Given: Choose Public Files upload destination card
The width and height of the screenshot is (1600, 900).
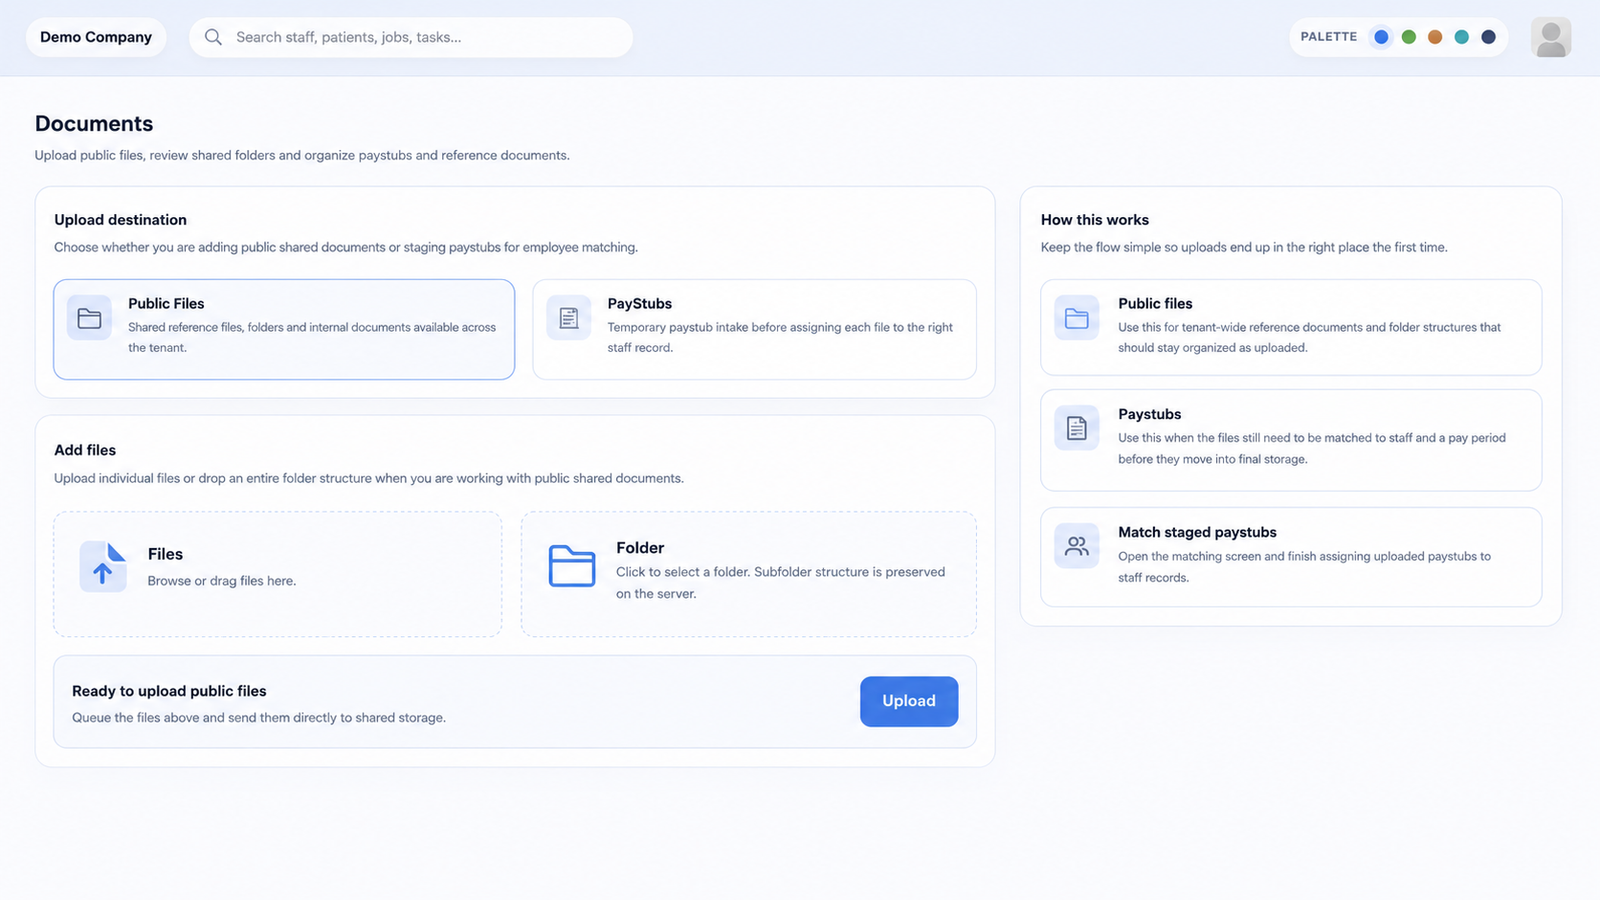Looking at the screenshot, I should point(284,329).
